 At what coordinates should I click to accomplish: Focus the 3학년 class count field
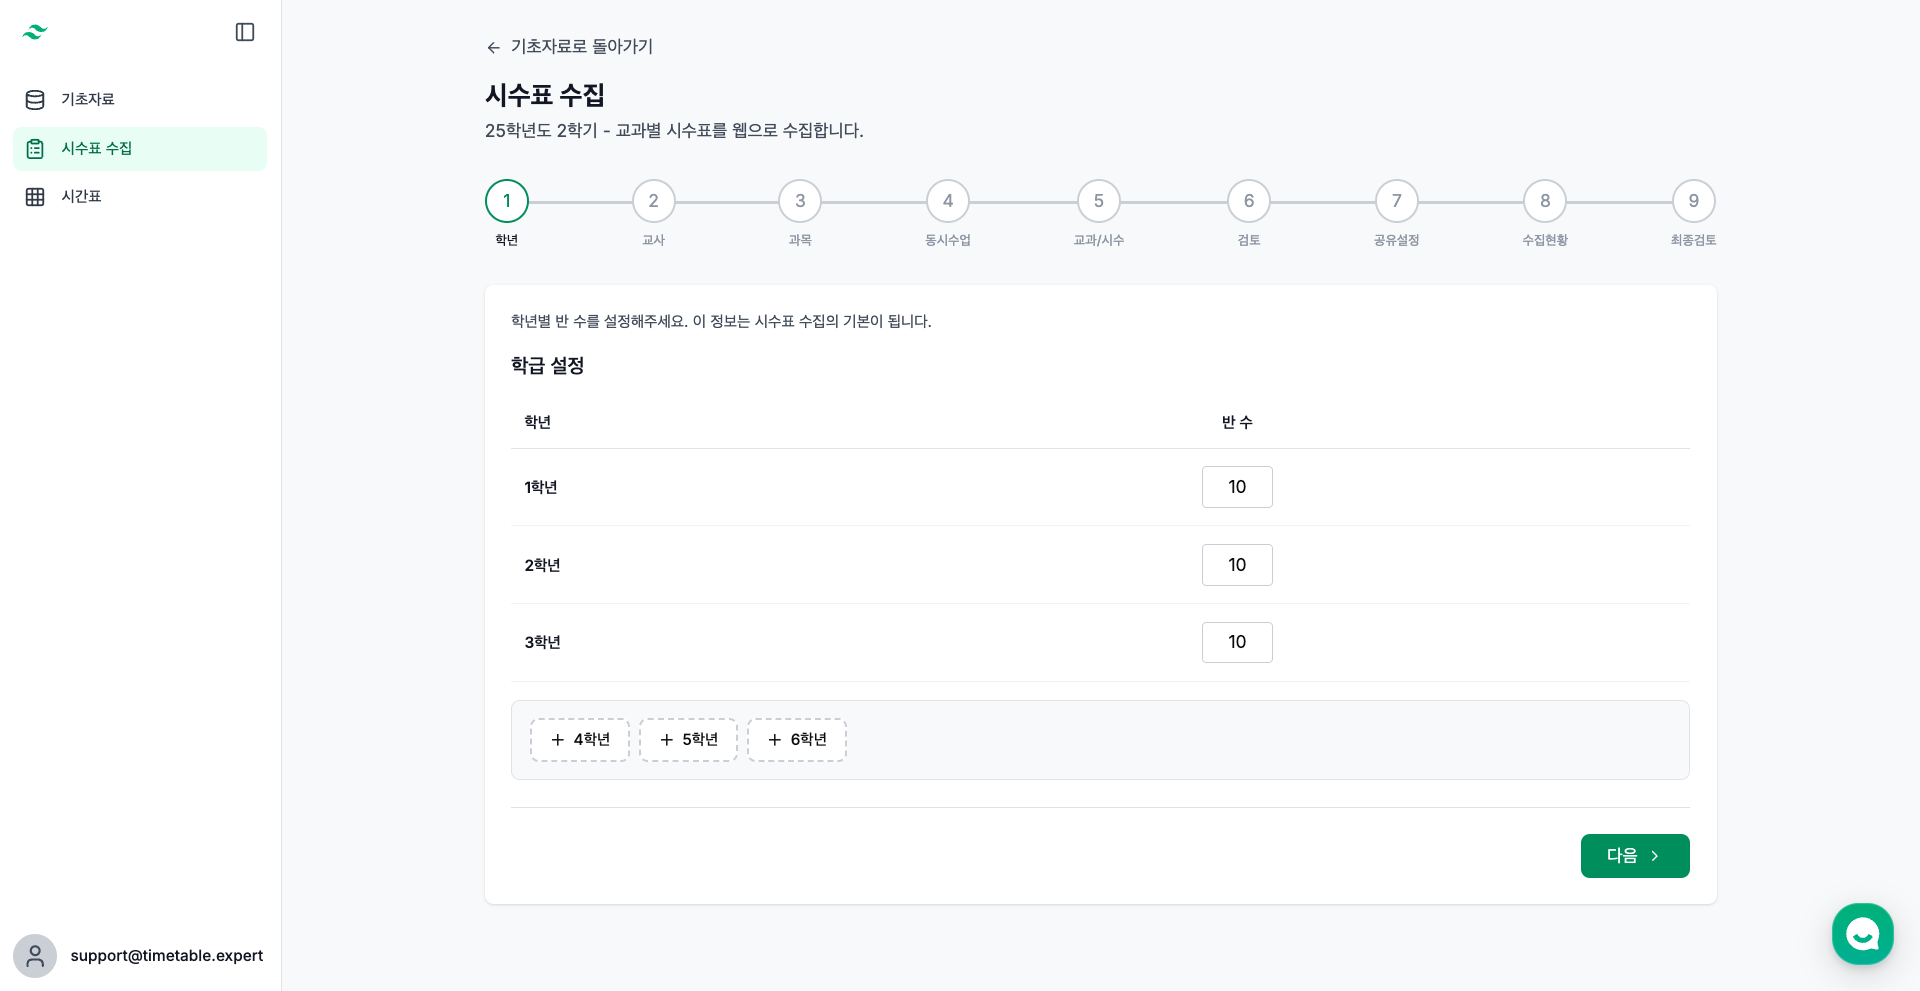point(1237,642)
